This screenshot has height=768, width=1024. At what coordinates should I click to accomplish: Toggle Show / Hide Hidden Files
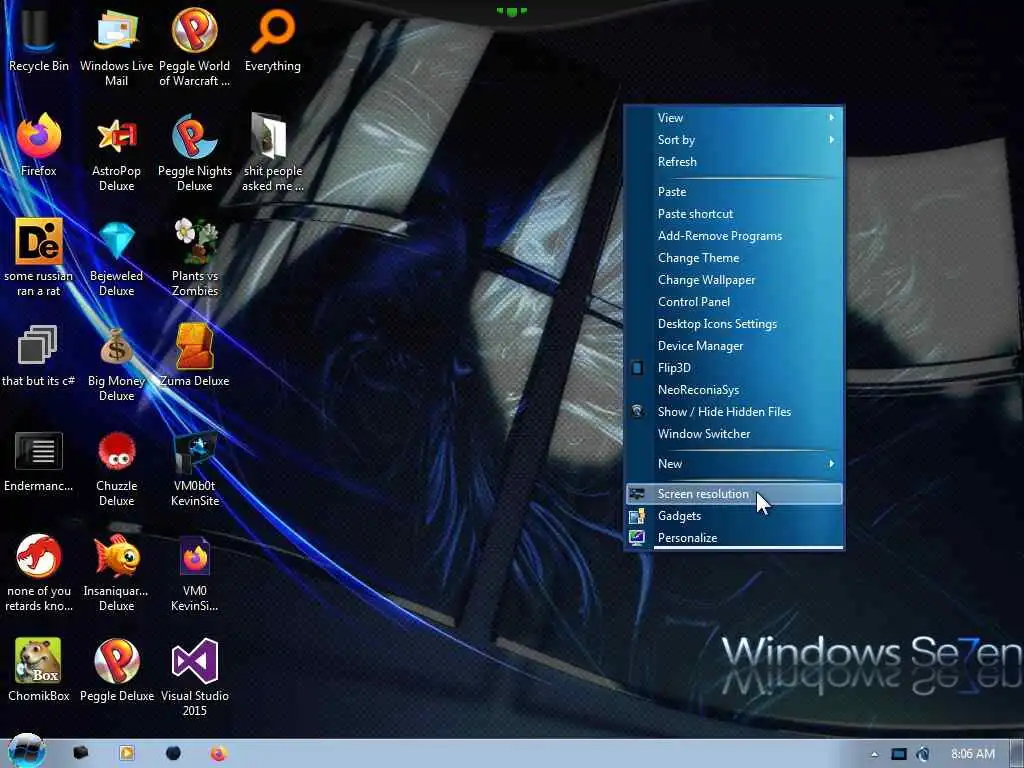[734, 412]
